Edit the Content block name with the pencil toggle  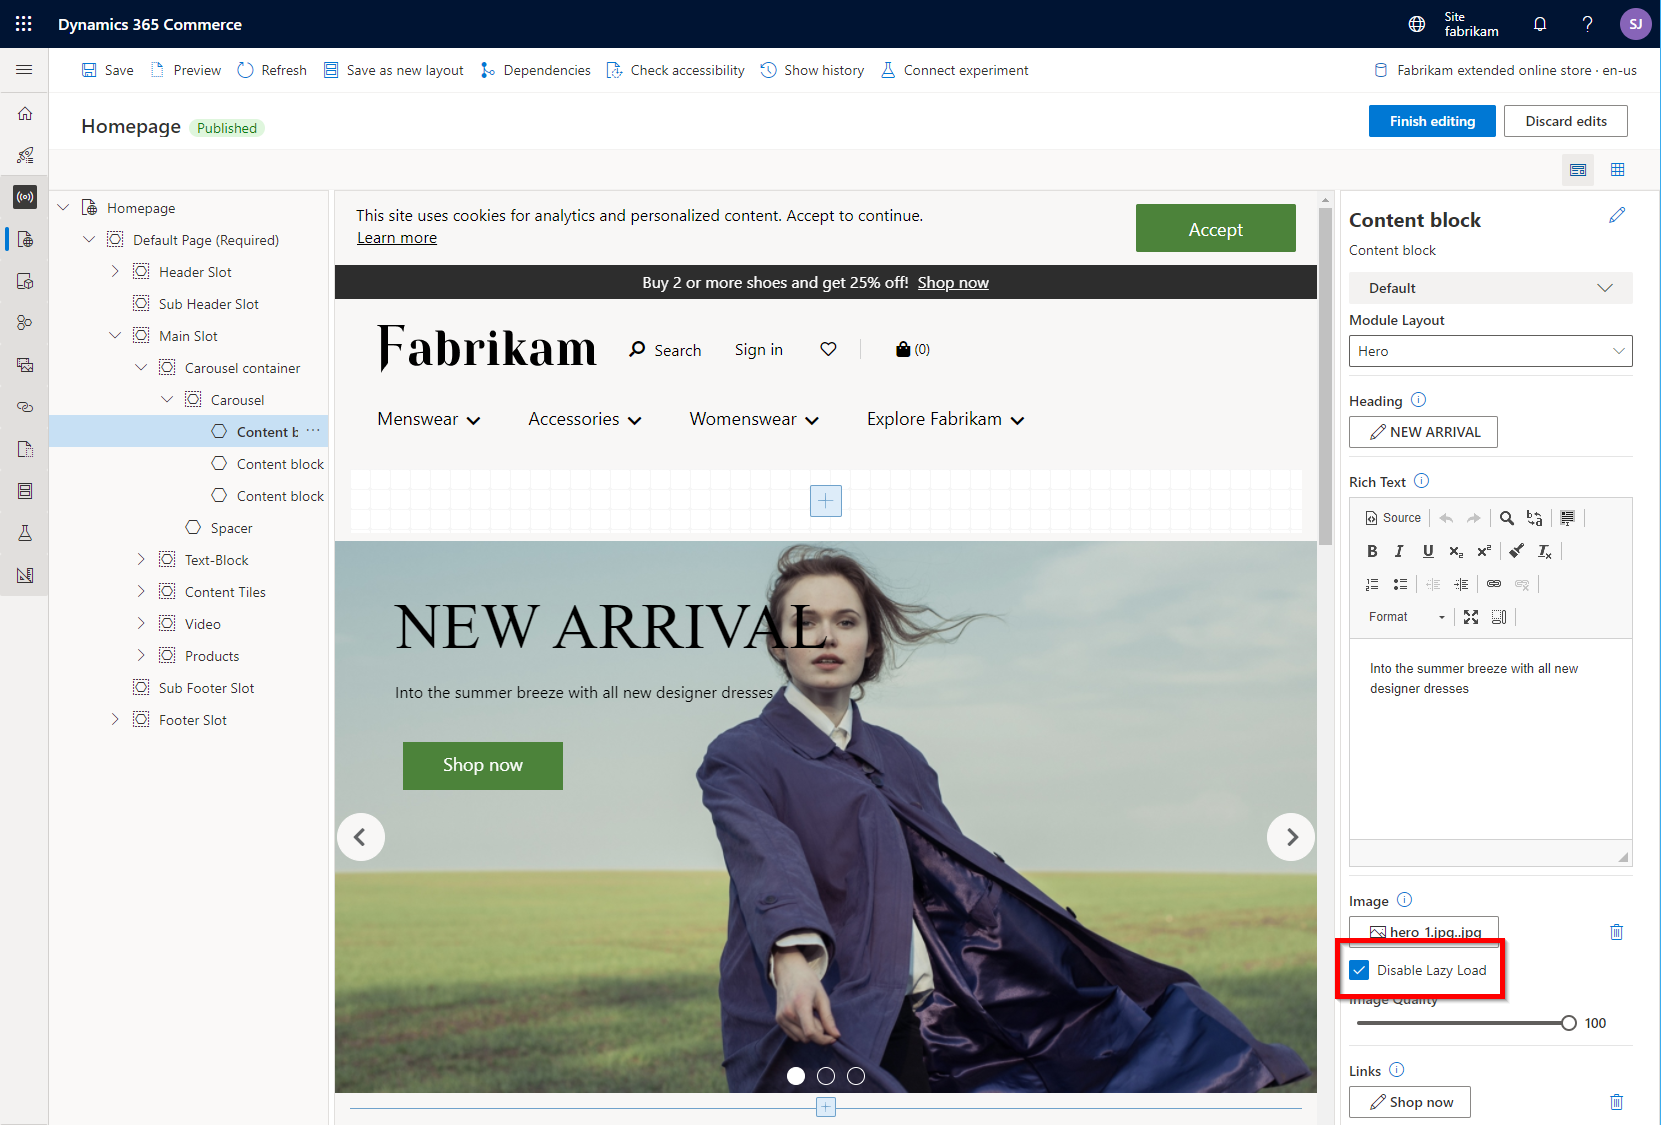pyautogui.click(x=1617, y=215)
